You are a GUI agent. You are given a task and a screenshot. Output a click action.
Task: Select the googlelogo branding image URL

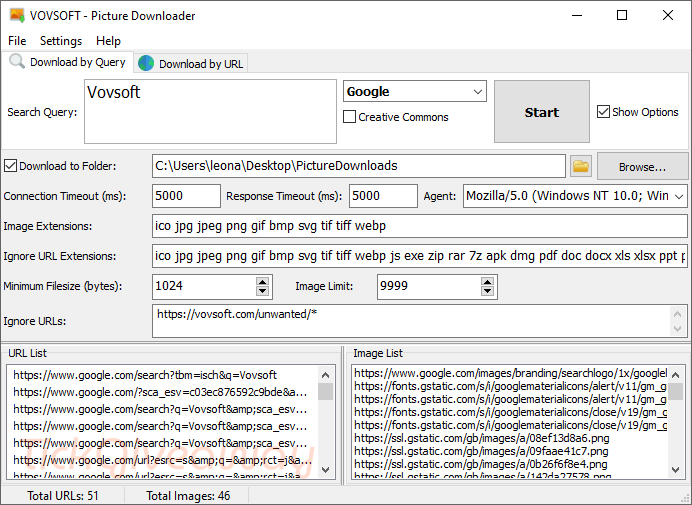coord(510,373)
